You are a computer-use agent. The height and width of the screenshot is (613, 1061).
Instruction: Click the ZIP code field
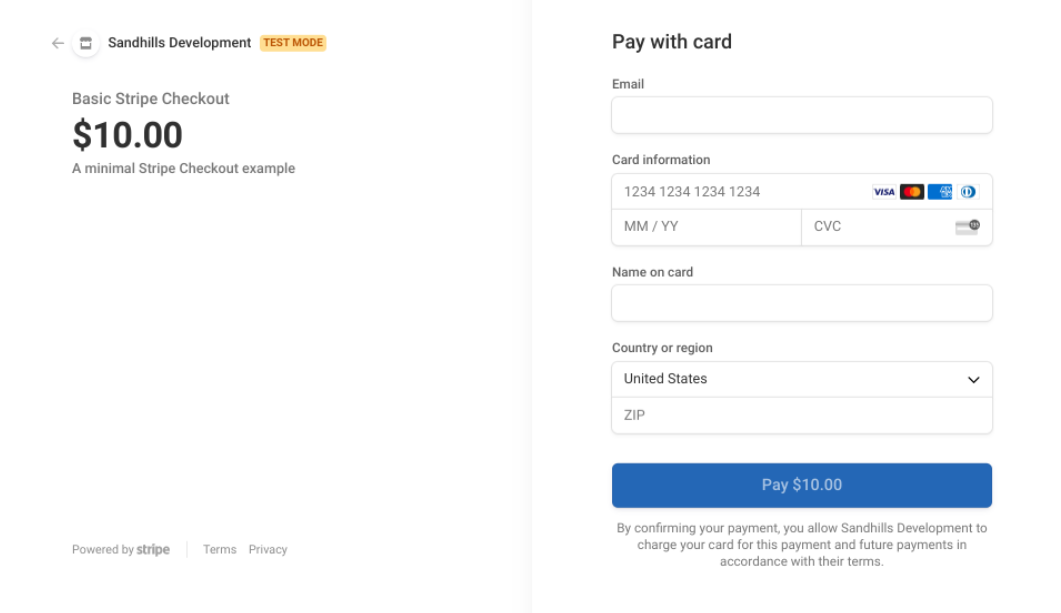click(801, 415)
